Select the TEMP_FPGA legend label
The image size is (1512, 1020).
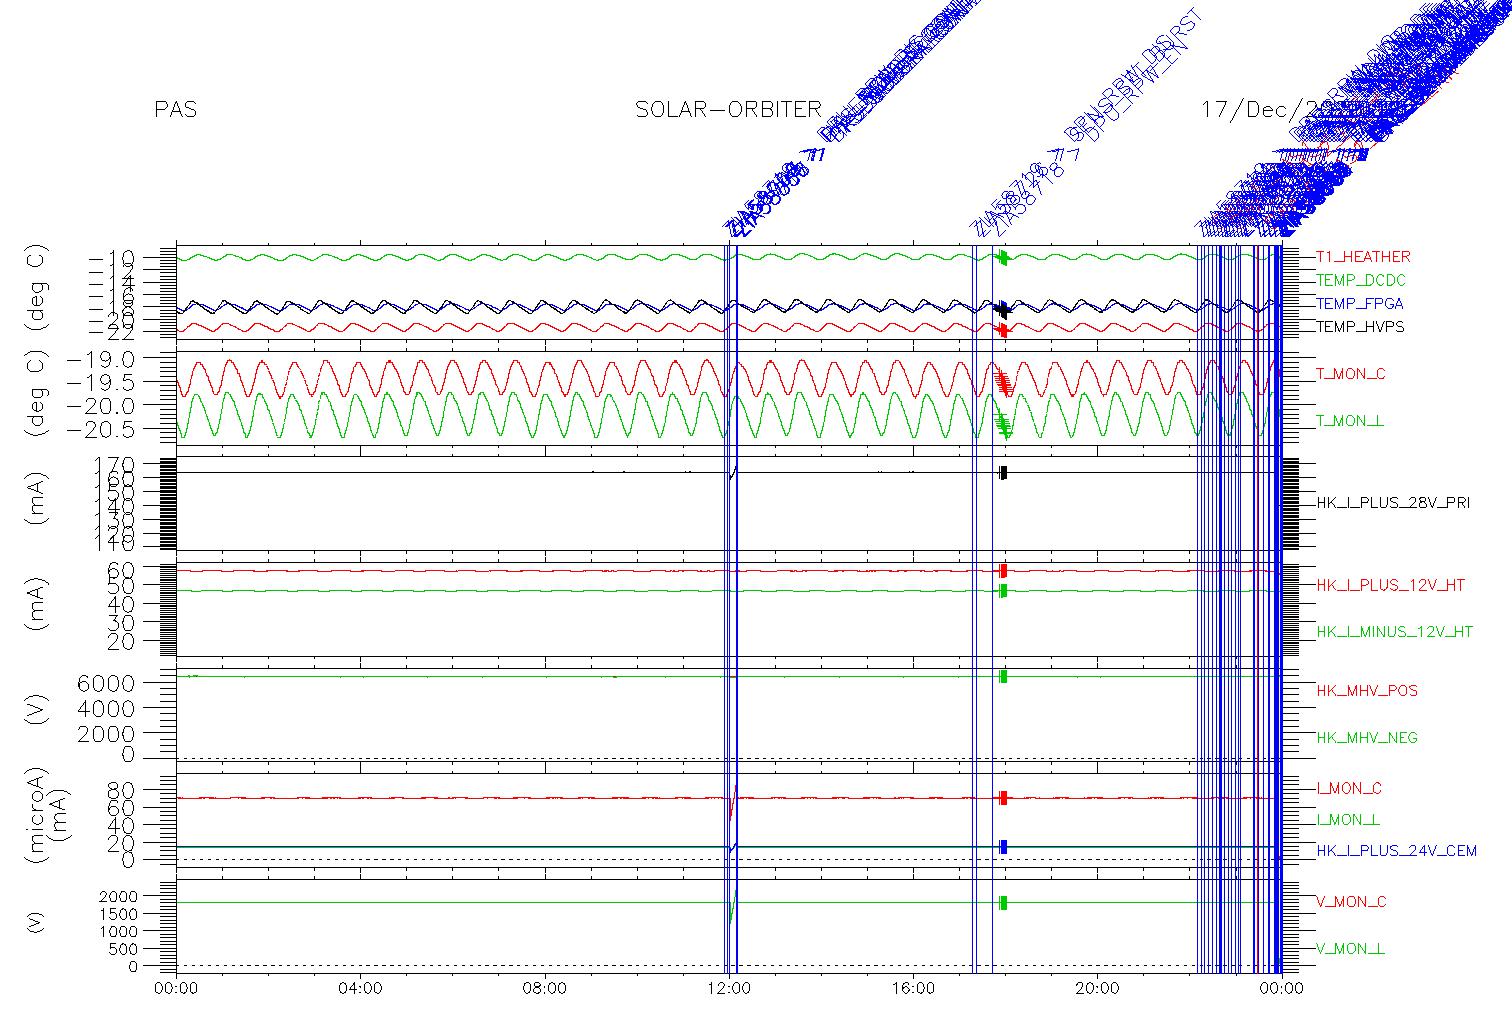1360,303
